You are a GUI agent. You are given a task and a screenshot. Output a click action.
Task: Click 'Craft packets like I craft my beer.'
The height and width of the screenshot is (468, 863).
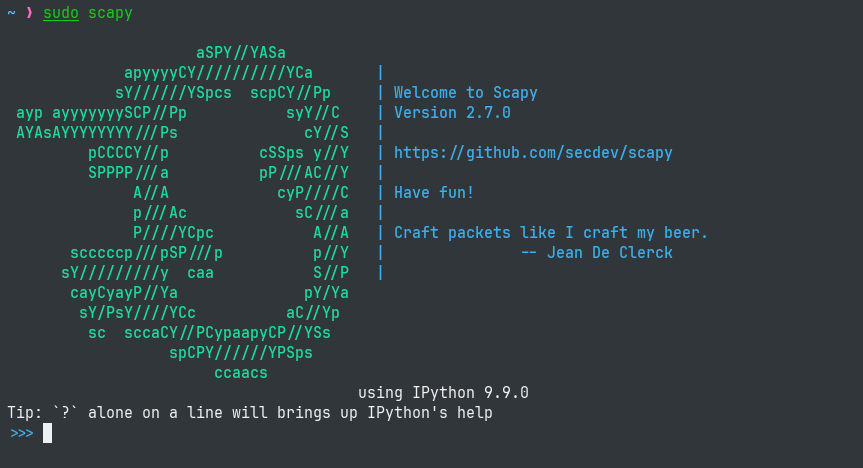pyautogui.click(x=550, y=232)
